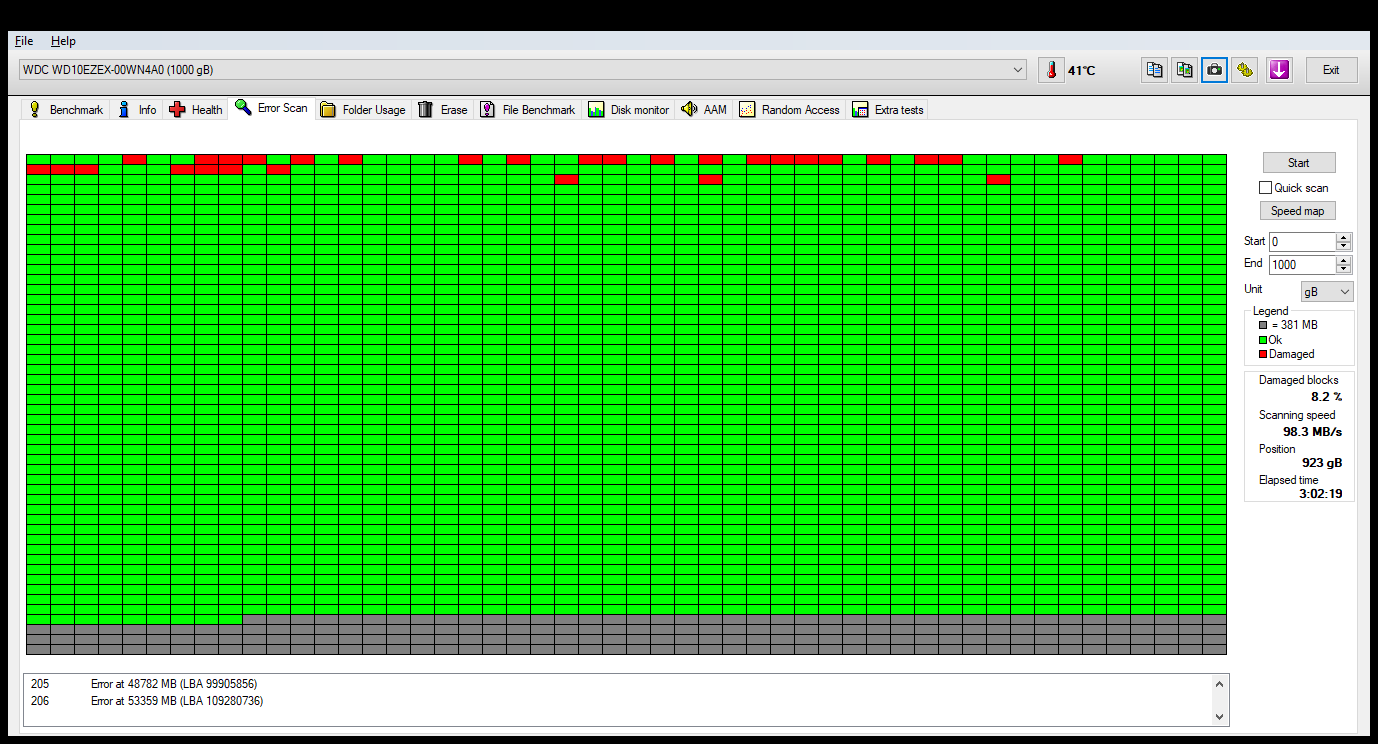Click the red cross Health icon
The image size is (1378, 744).
tap(177, 109)
